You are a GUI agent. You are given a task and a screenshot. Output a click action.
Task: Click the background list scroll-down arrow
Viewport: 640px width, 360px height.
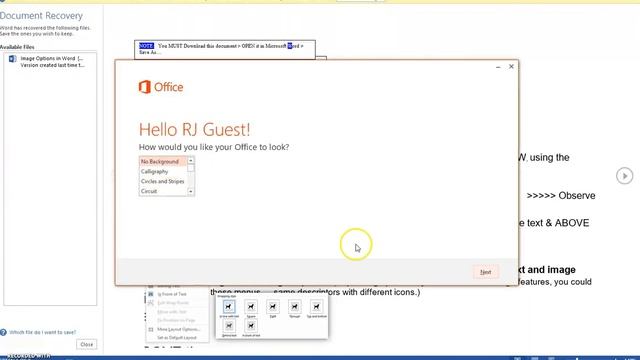click(x=191, y=191)
